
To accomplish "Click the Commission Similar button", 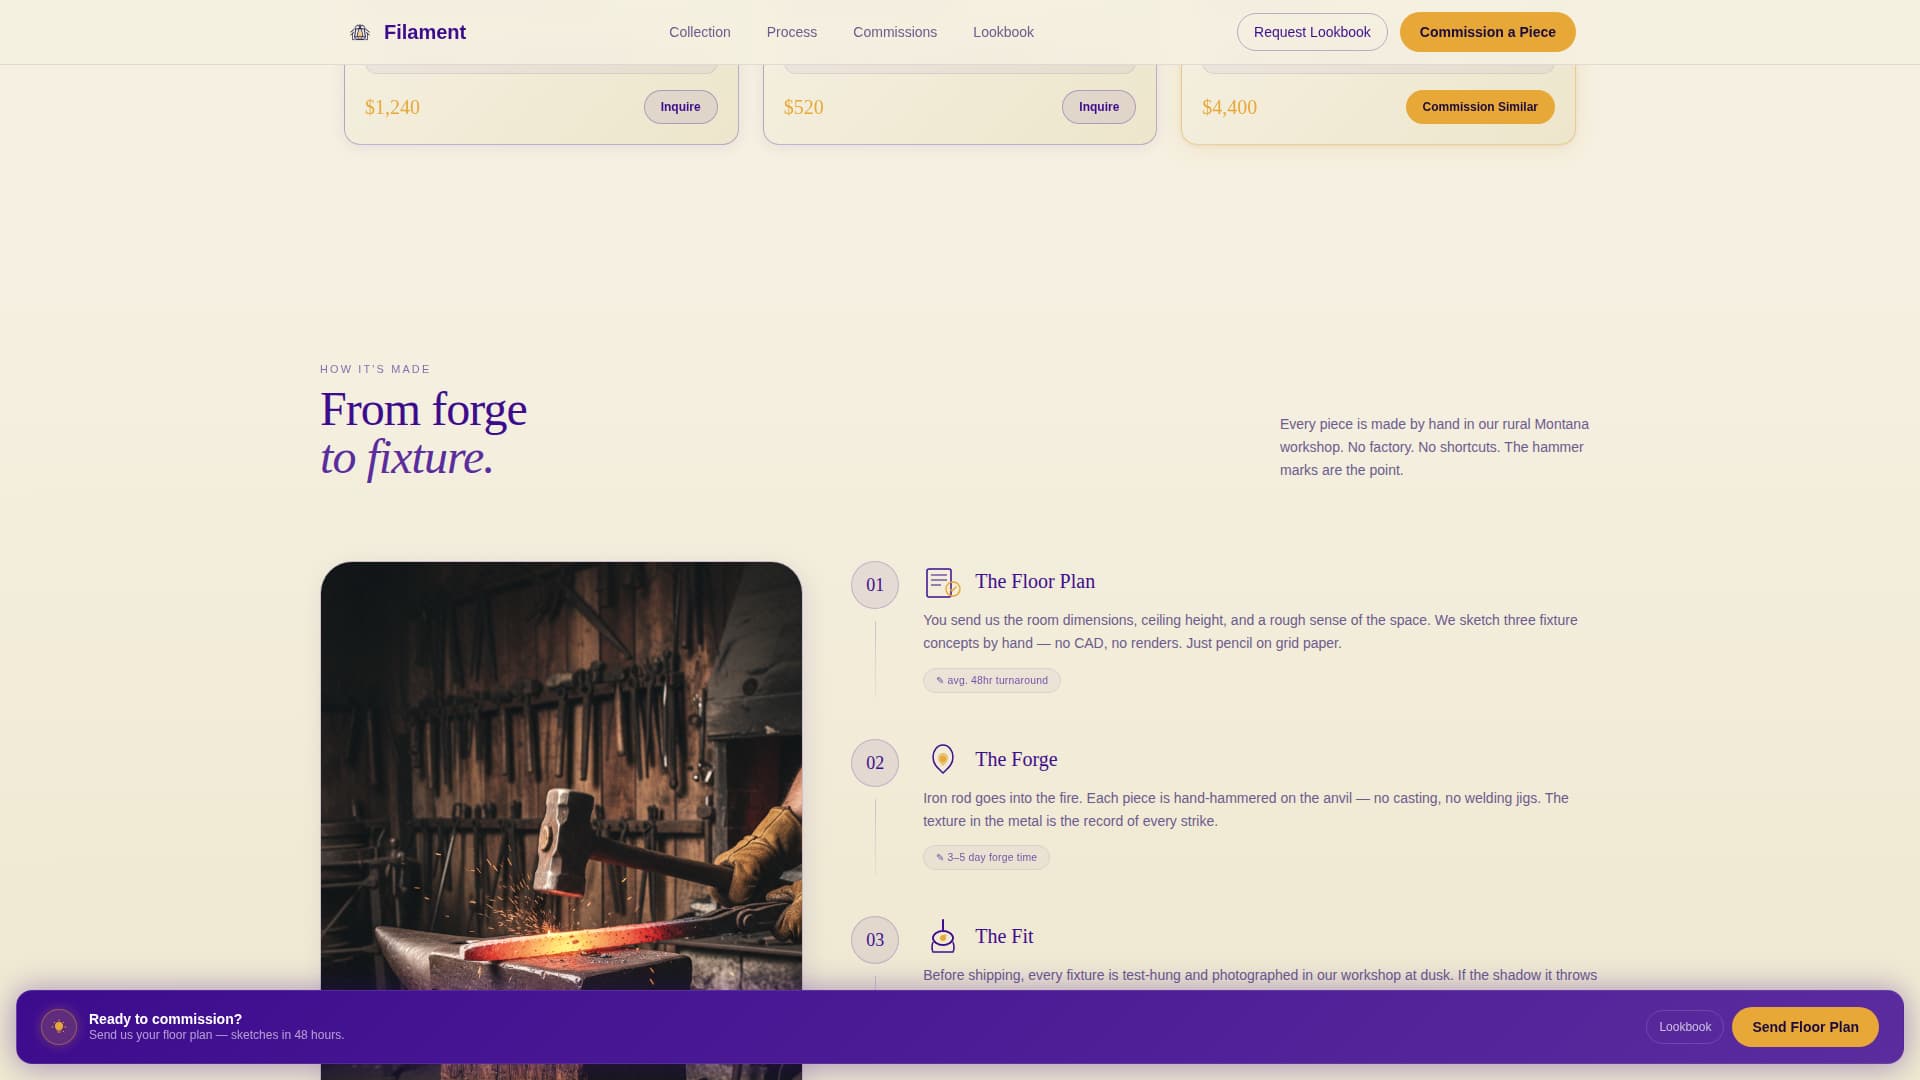I will (x=1479, y=107).
